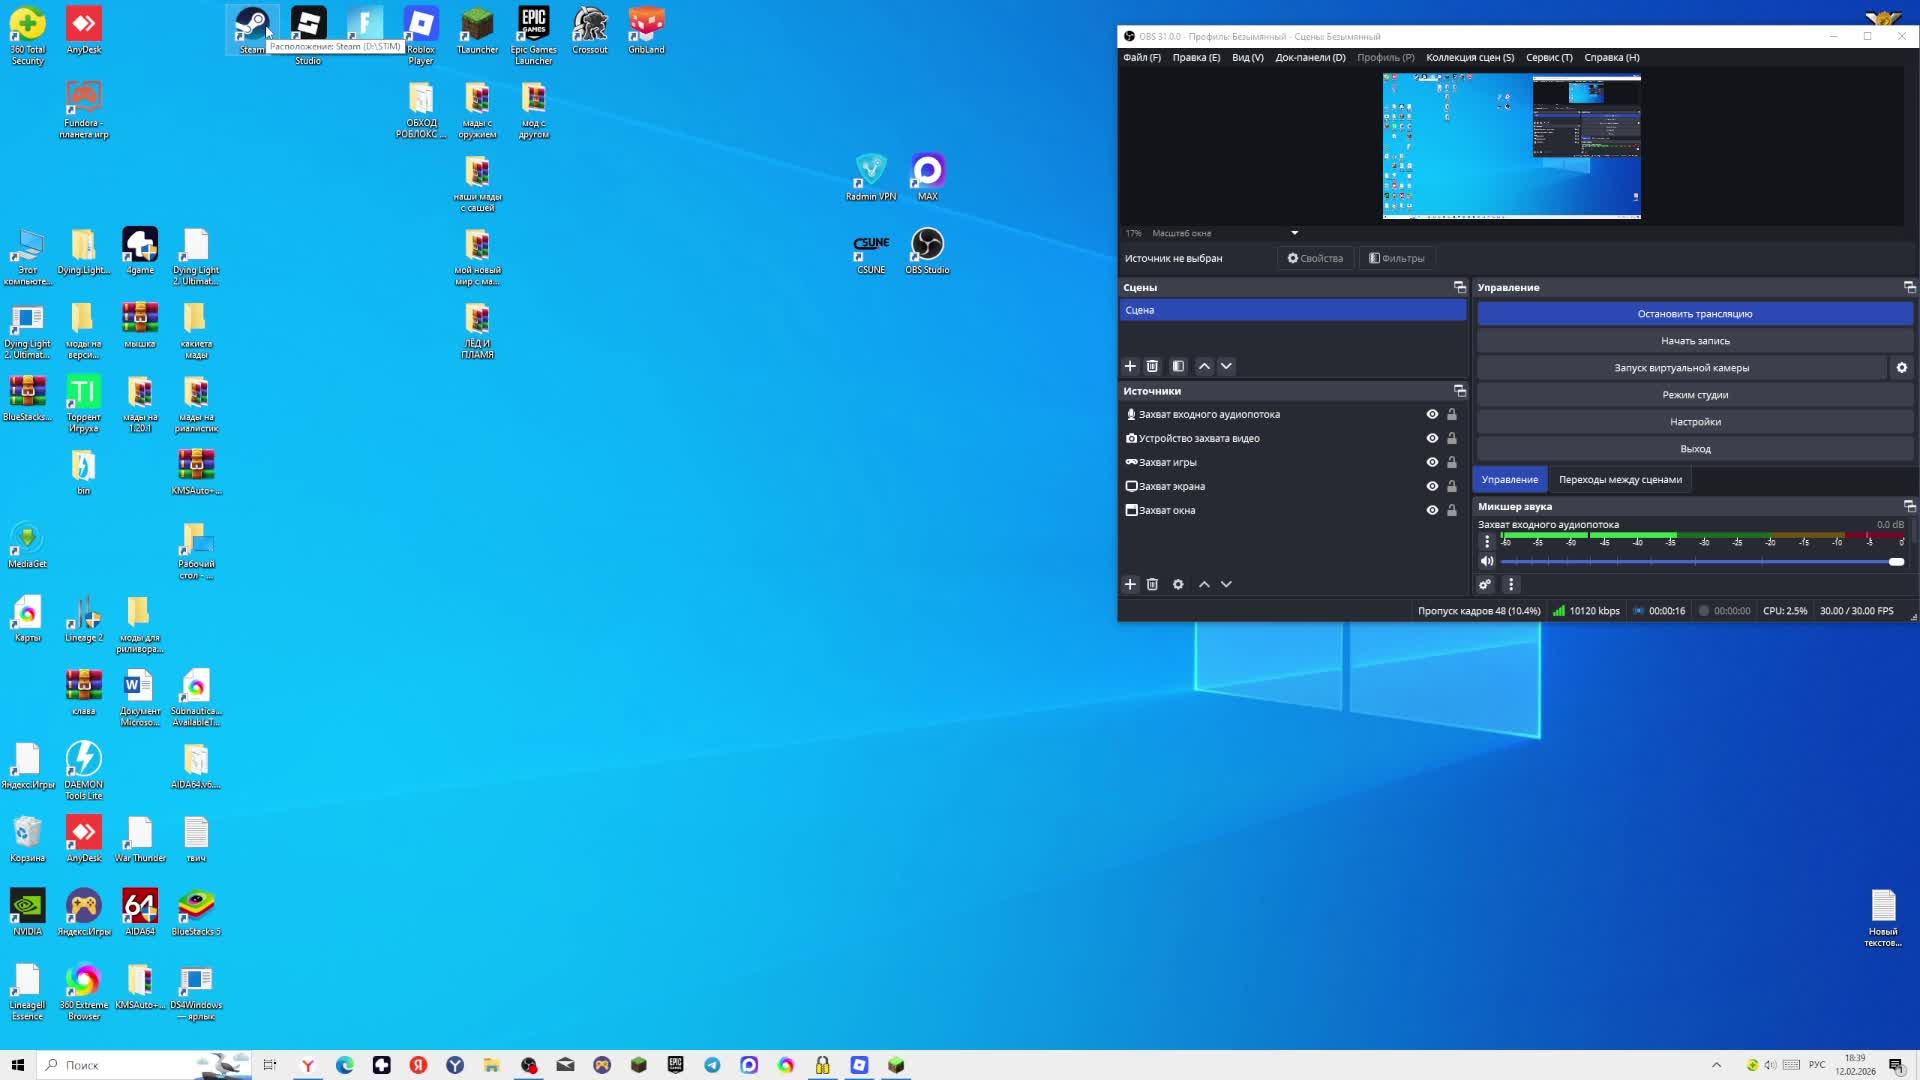Open the Сервис menu

[x=1548, y=57]
